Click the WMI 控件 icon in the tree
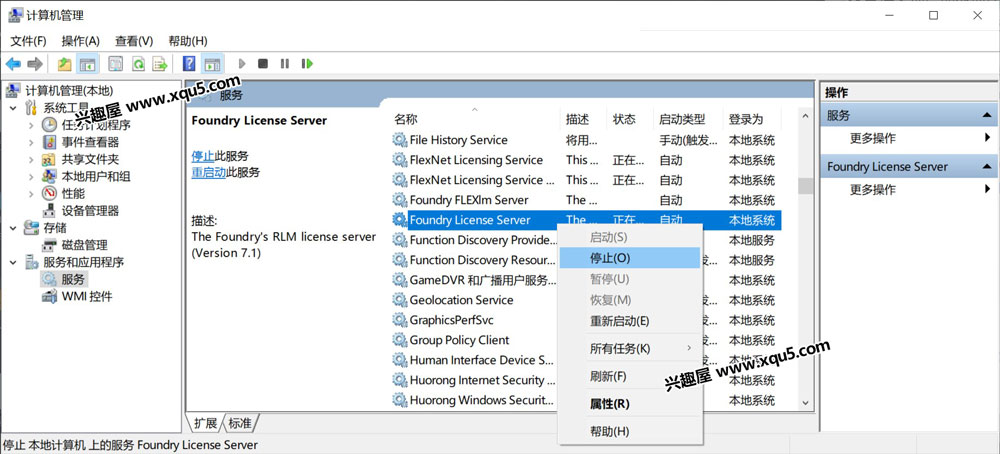 pyautogui.click(x=49, y=297)
